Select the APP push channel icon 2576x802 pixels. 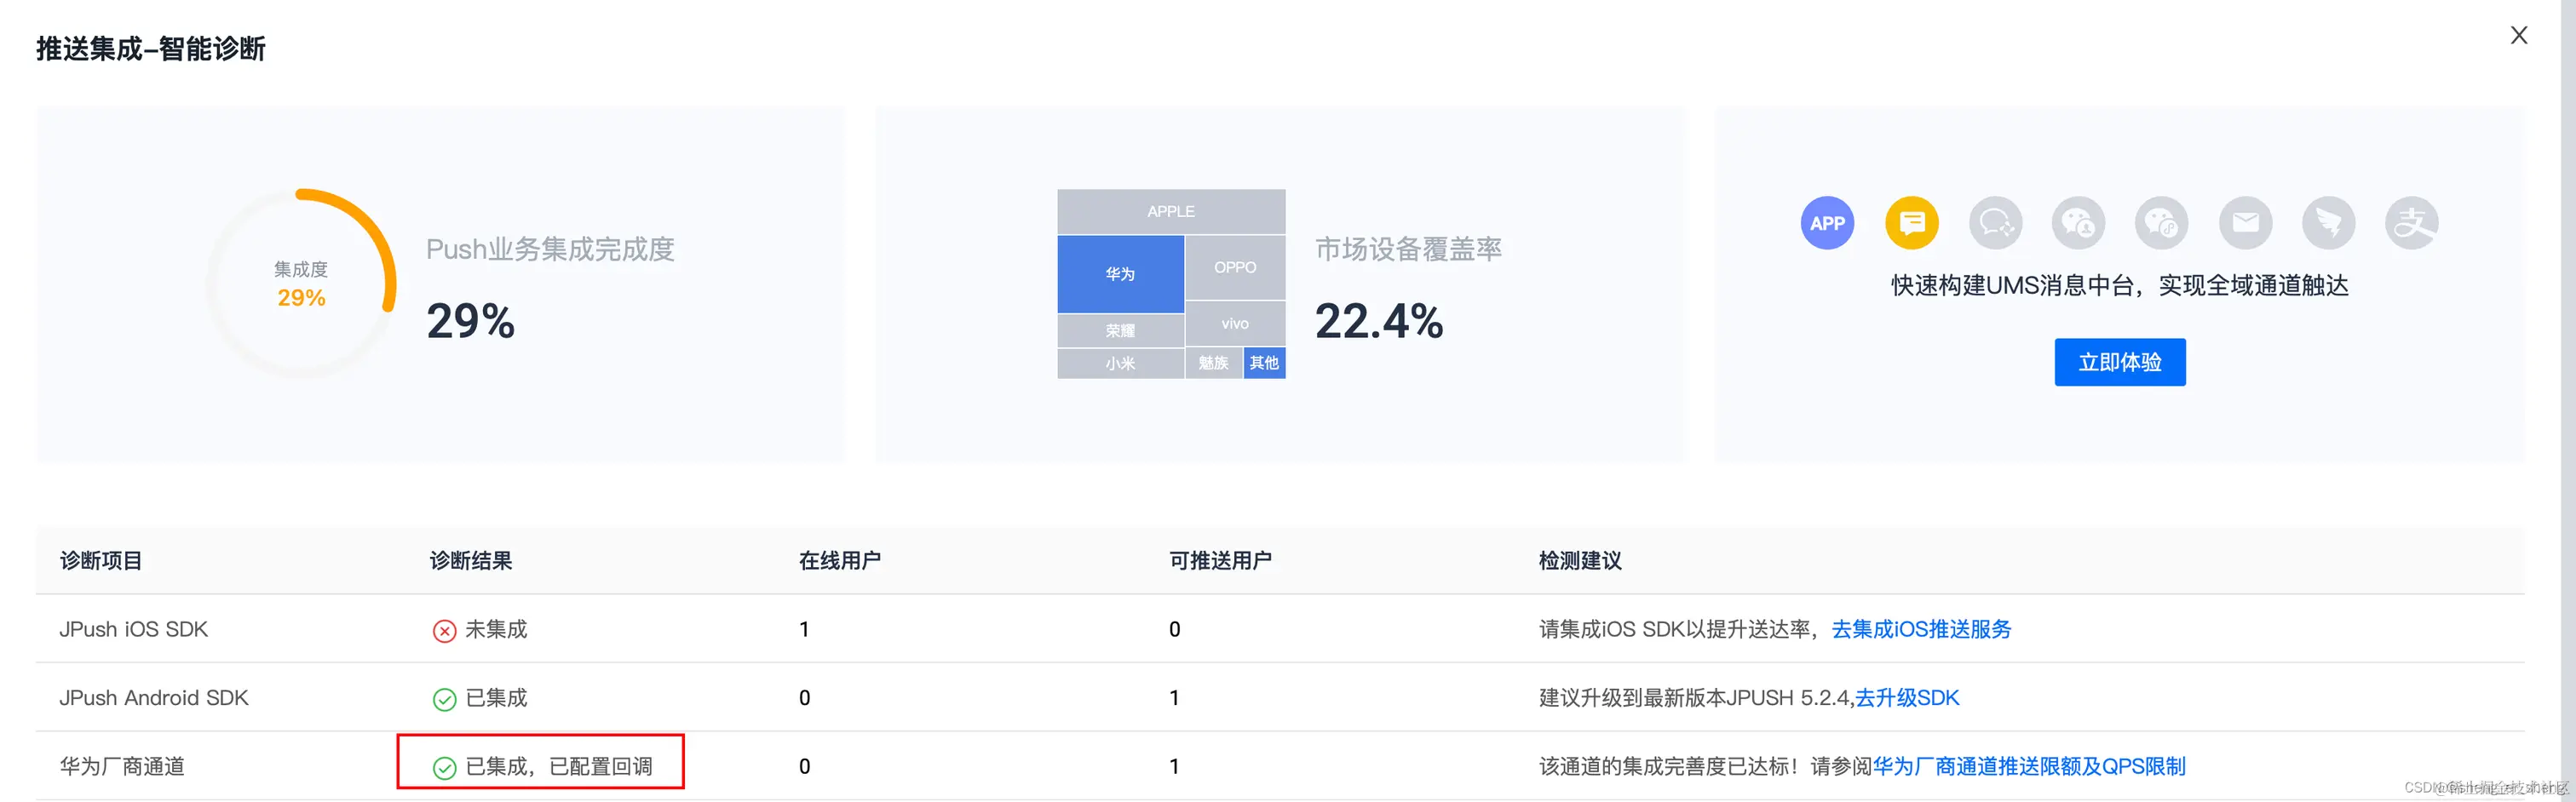1827,223
